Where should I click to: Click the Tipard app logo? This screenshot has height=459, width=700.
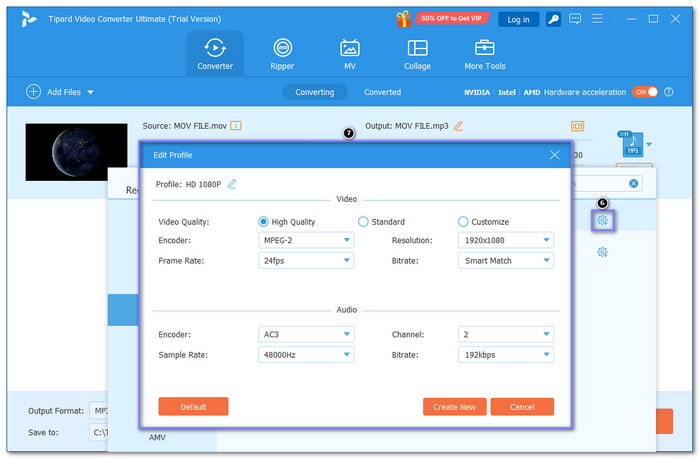click(x=29, y=19)
